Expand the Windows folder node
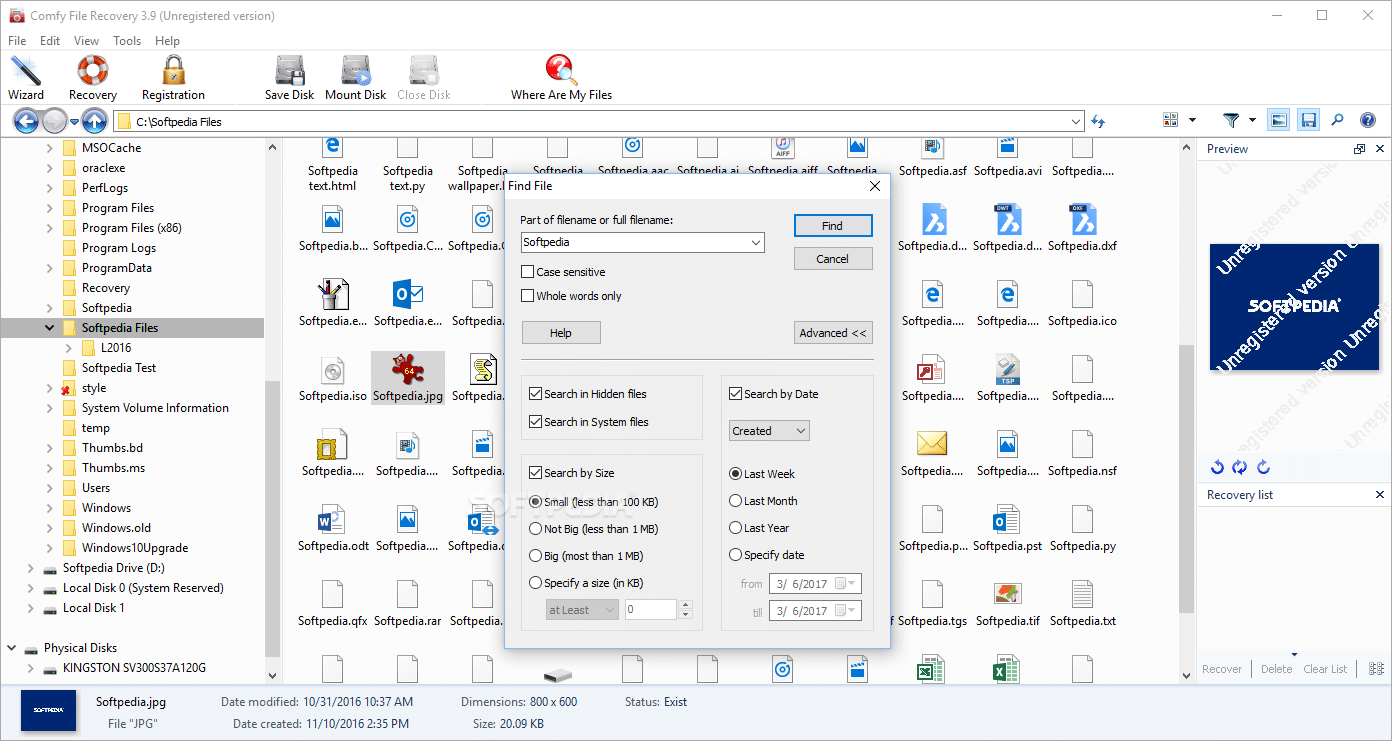The height and width of the screenshot is (741, 1392). (50, 508)
